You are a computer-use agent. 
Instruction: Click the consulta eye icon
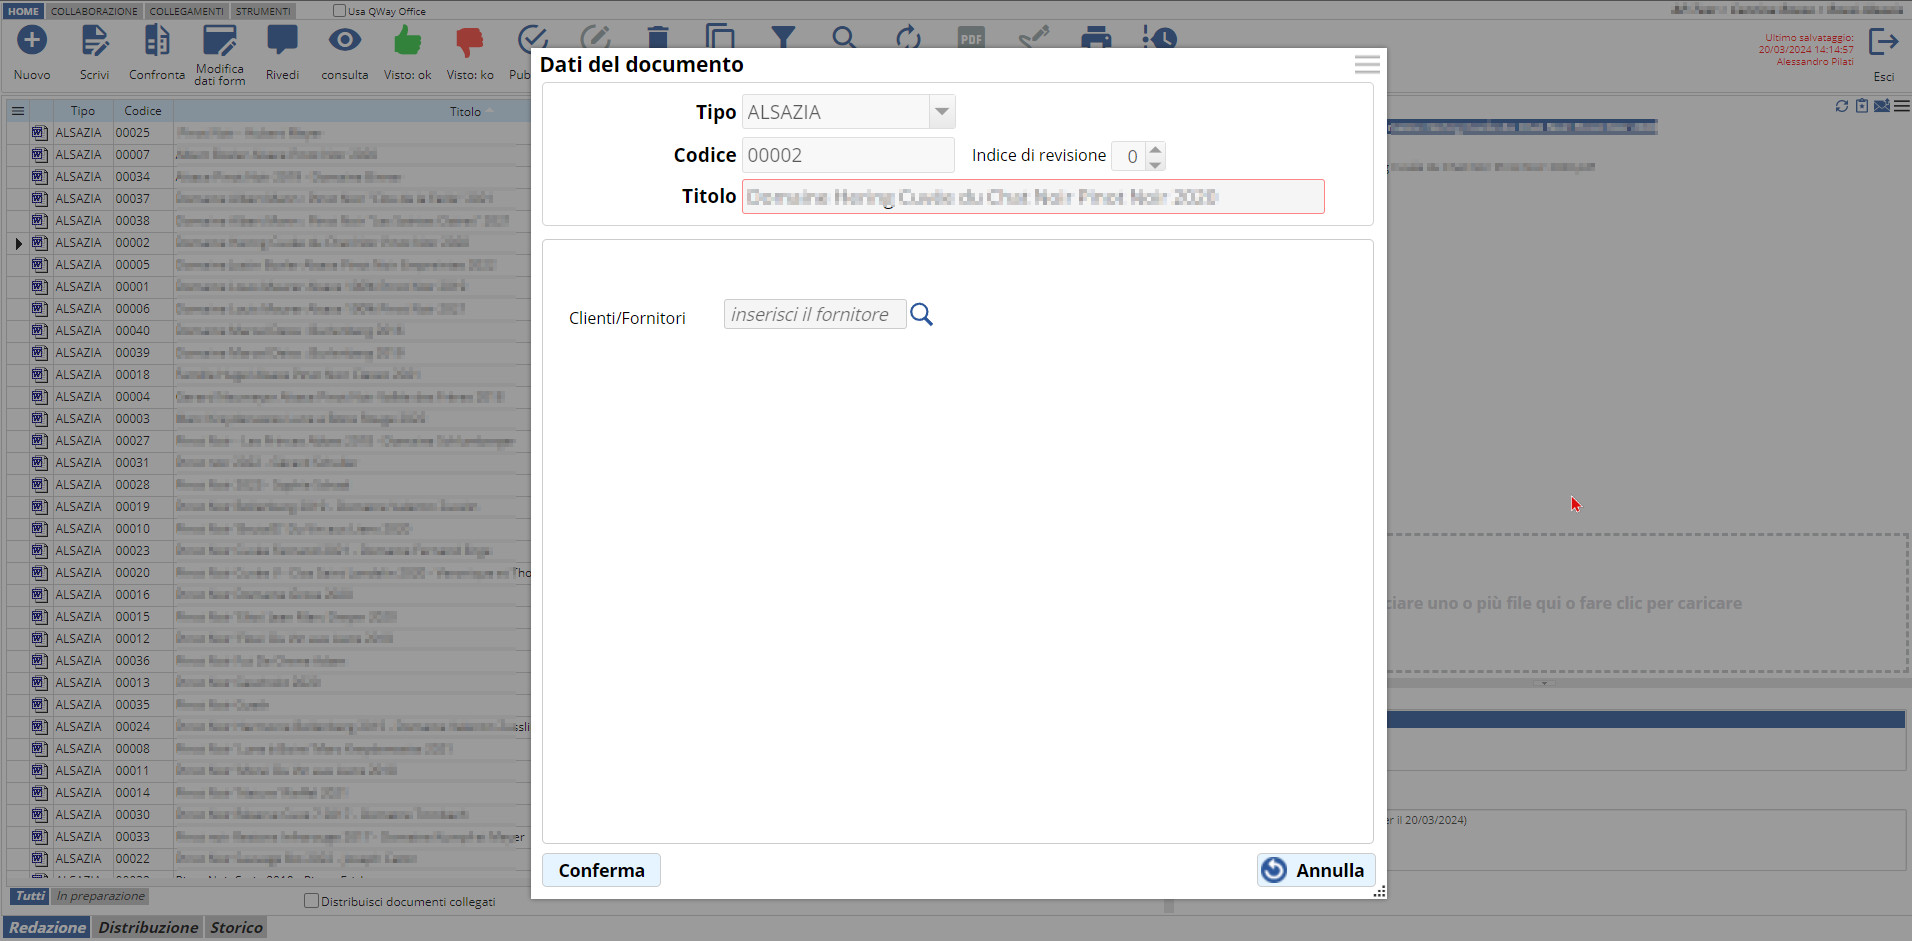point(345,41)
